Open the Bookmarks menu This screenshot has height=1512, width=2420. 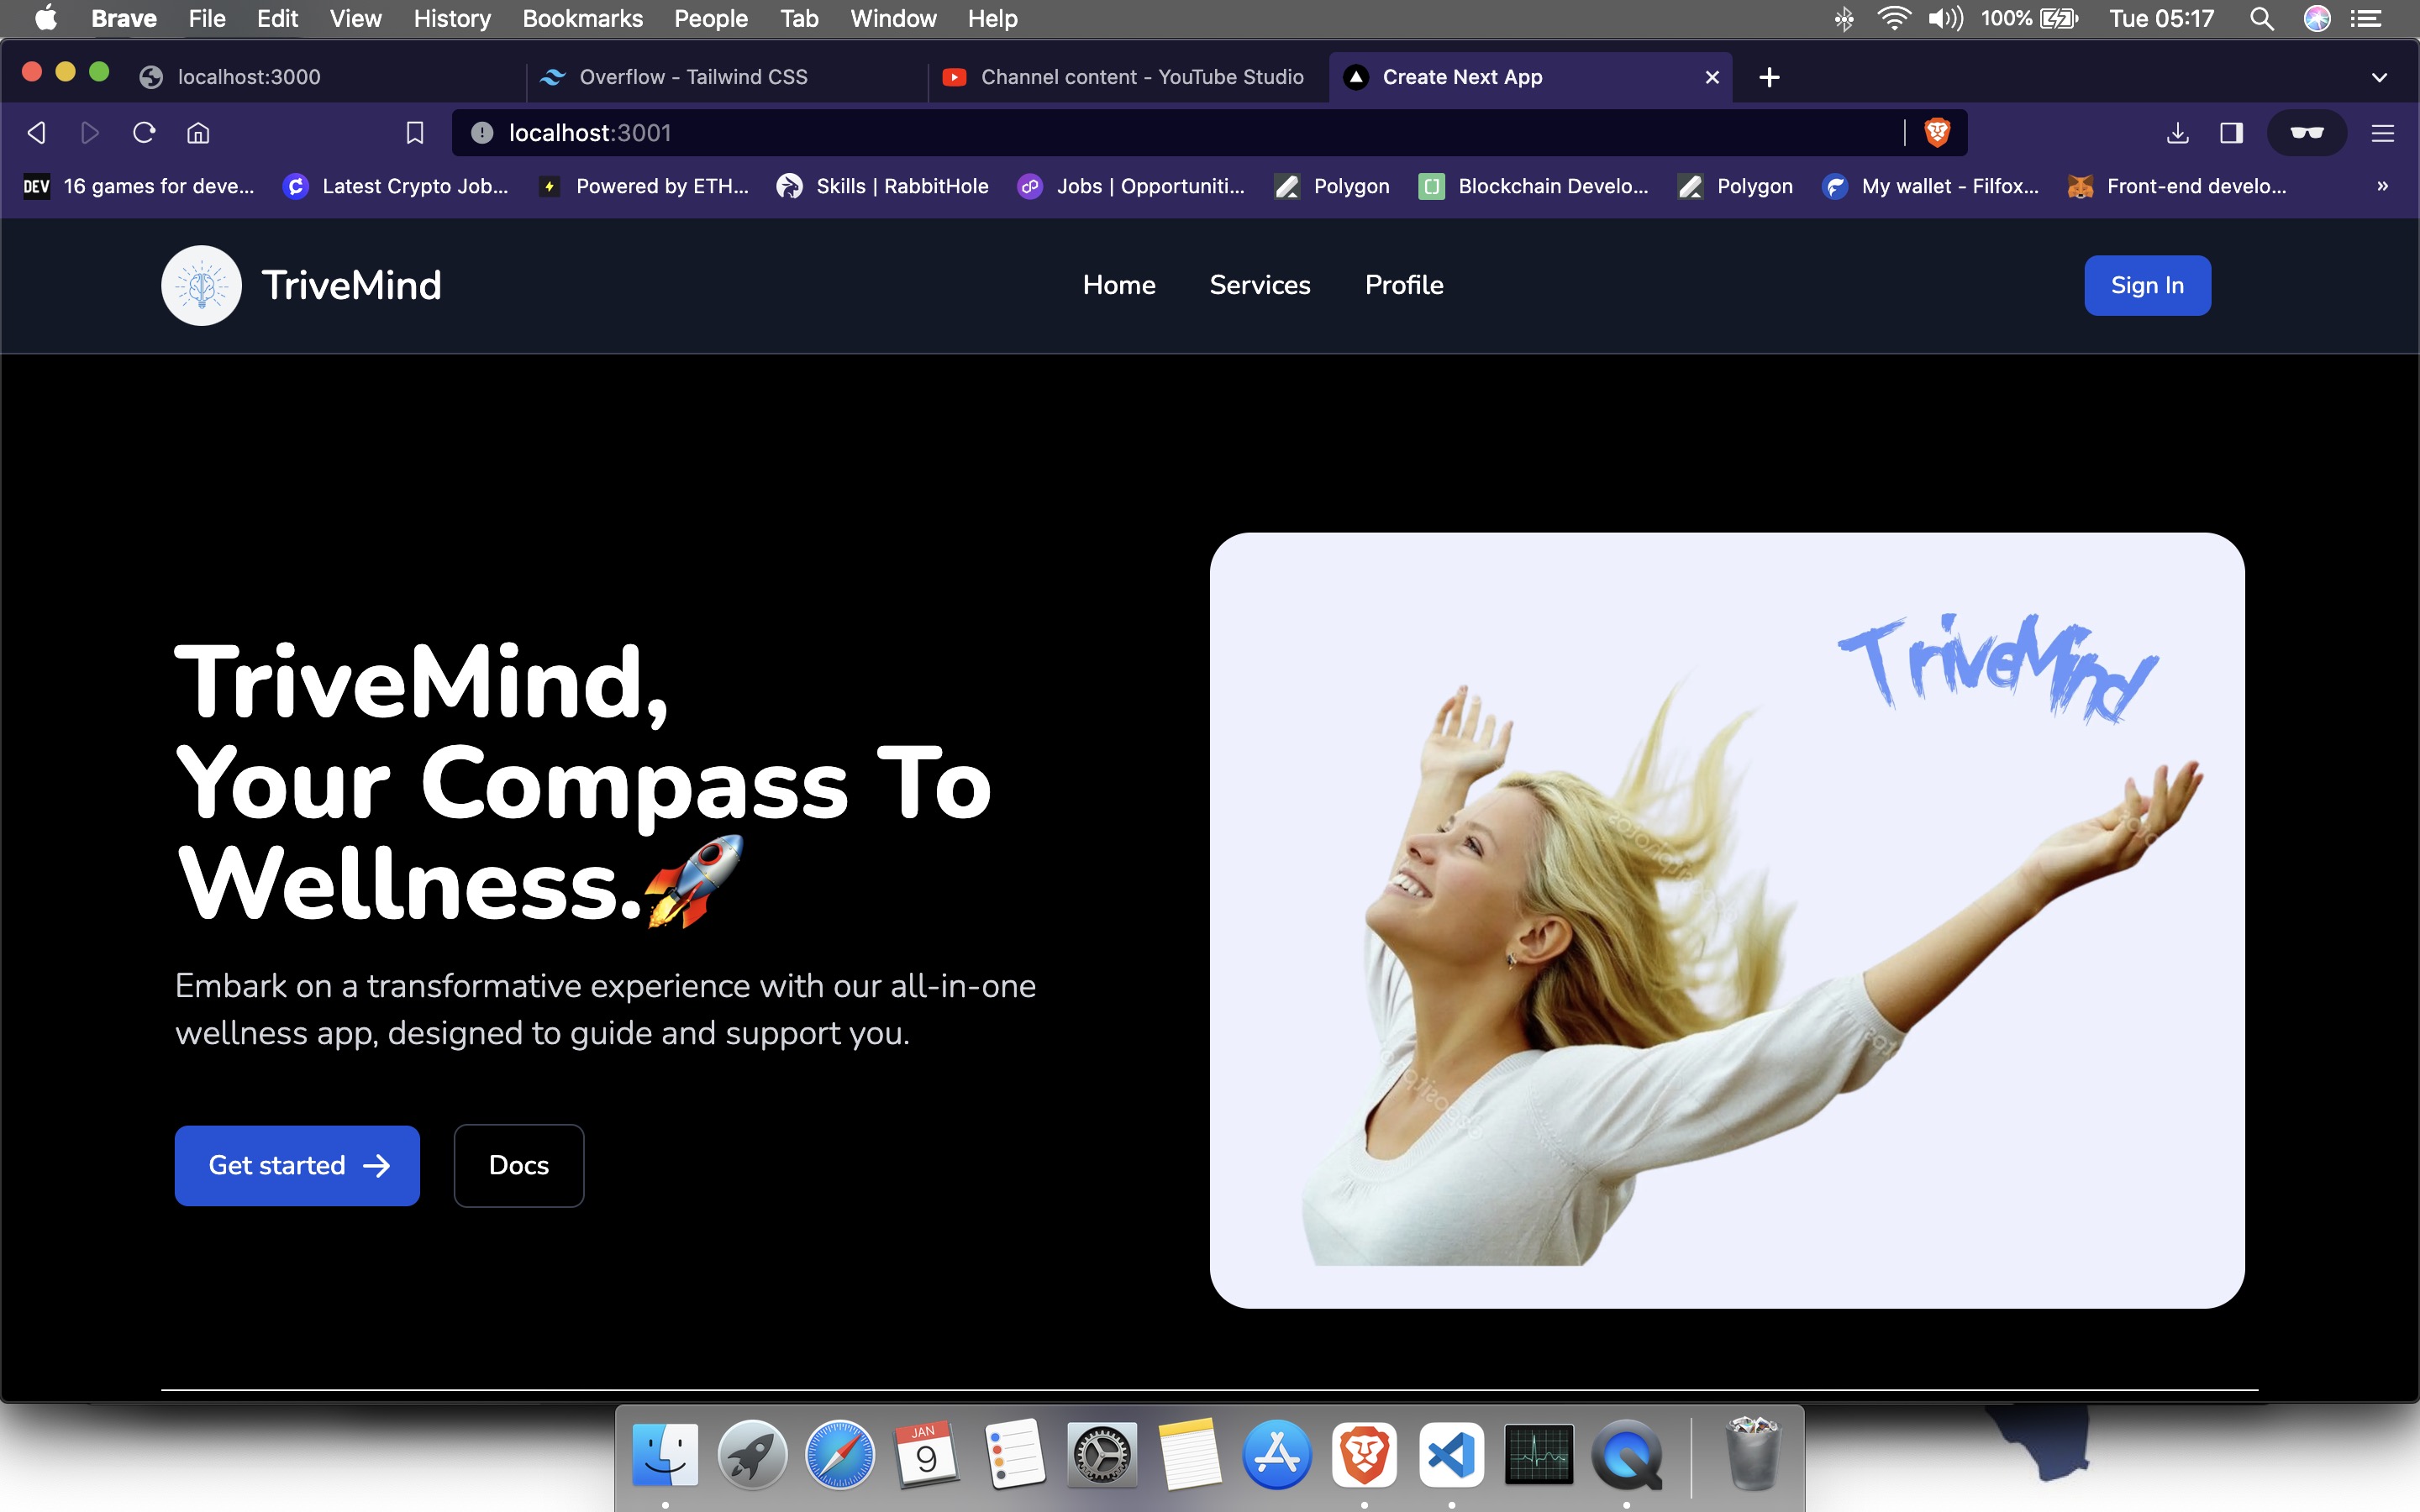pyautogui.click(x=582, y=19)
